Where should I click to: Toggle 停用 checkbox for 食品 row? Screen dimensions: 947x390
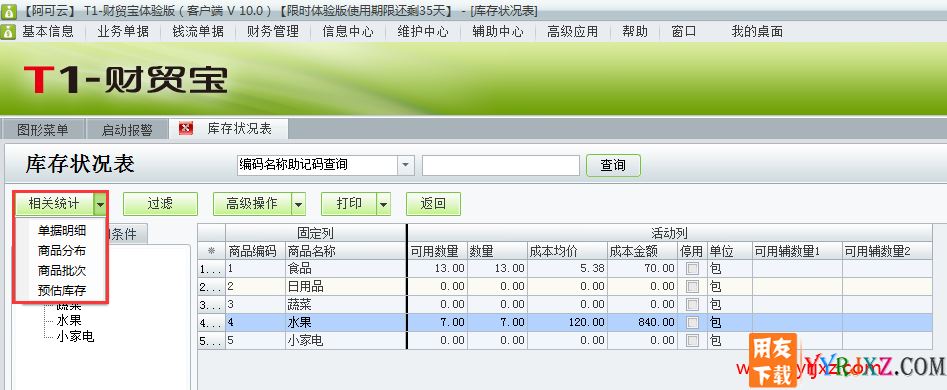692,269
